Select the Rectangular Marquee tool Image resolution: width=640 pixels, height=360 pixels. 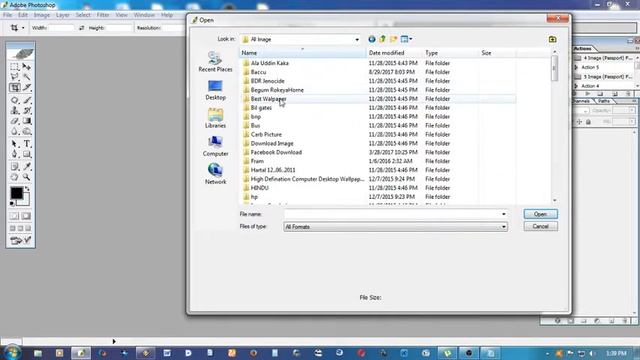tap(15, 67)
